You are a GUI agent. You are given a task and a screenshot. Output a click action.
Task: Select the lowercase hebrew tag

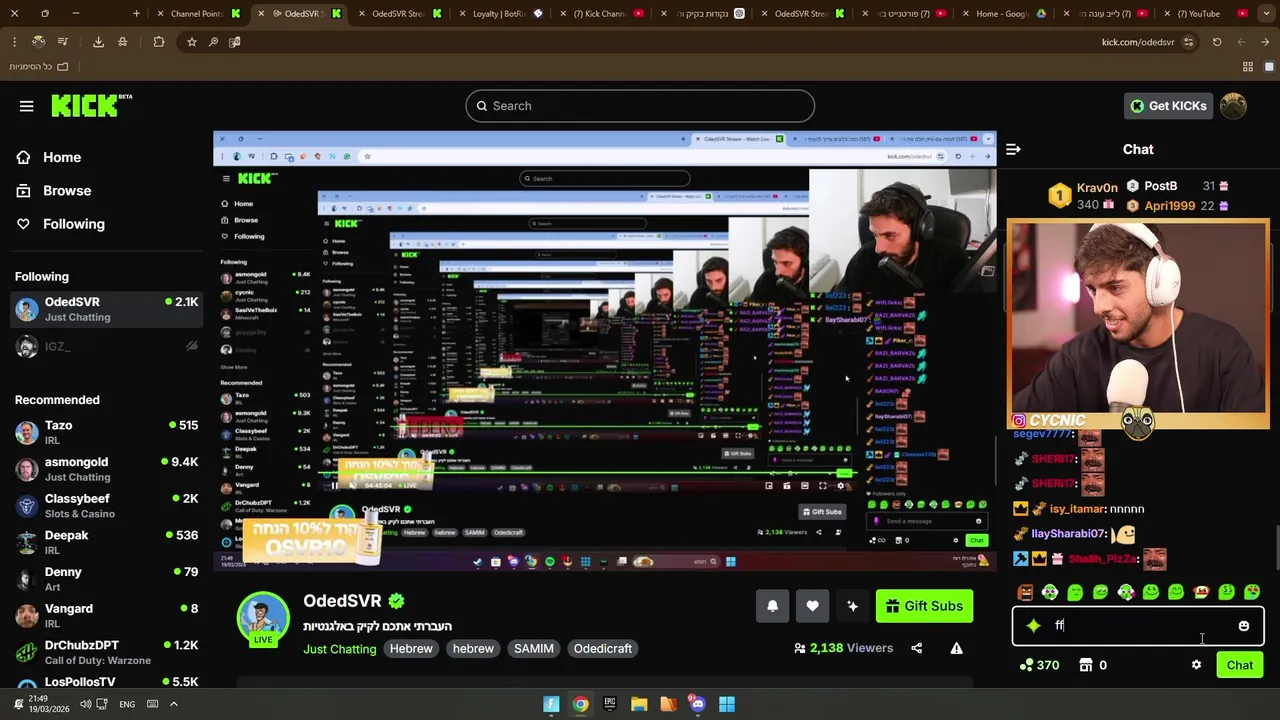pyautogui.click(x=473, y=649)
